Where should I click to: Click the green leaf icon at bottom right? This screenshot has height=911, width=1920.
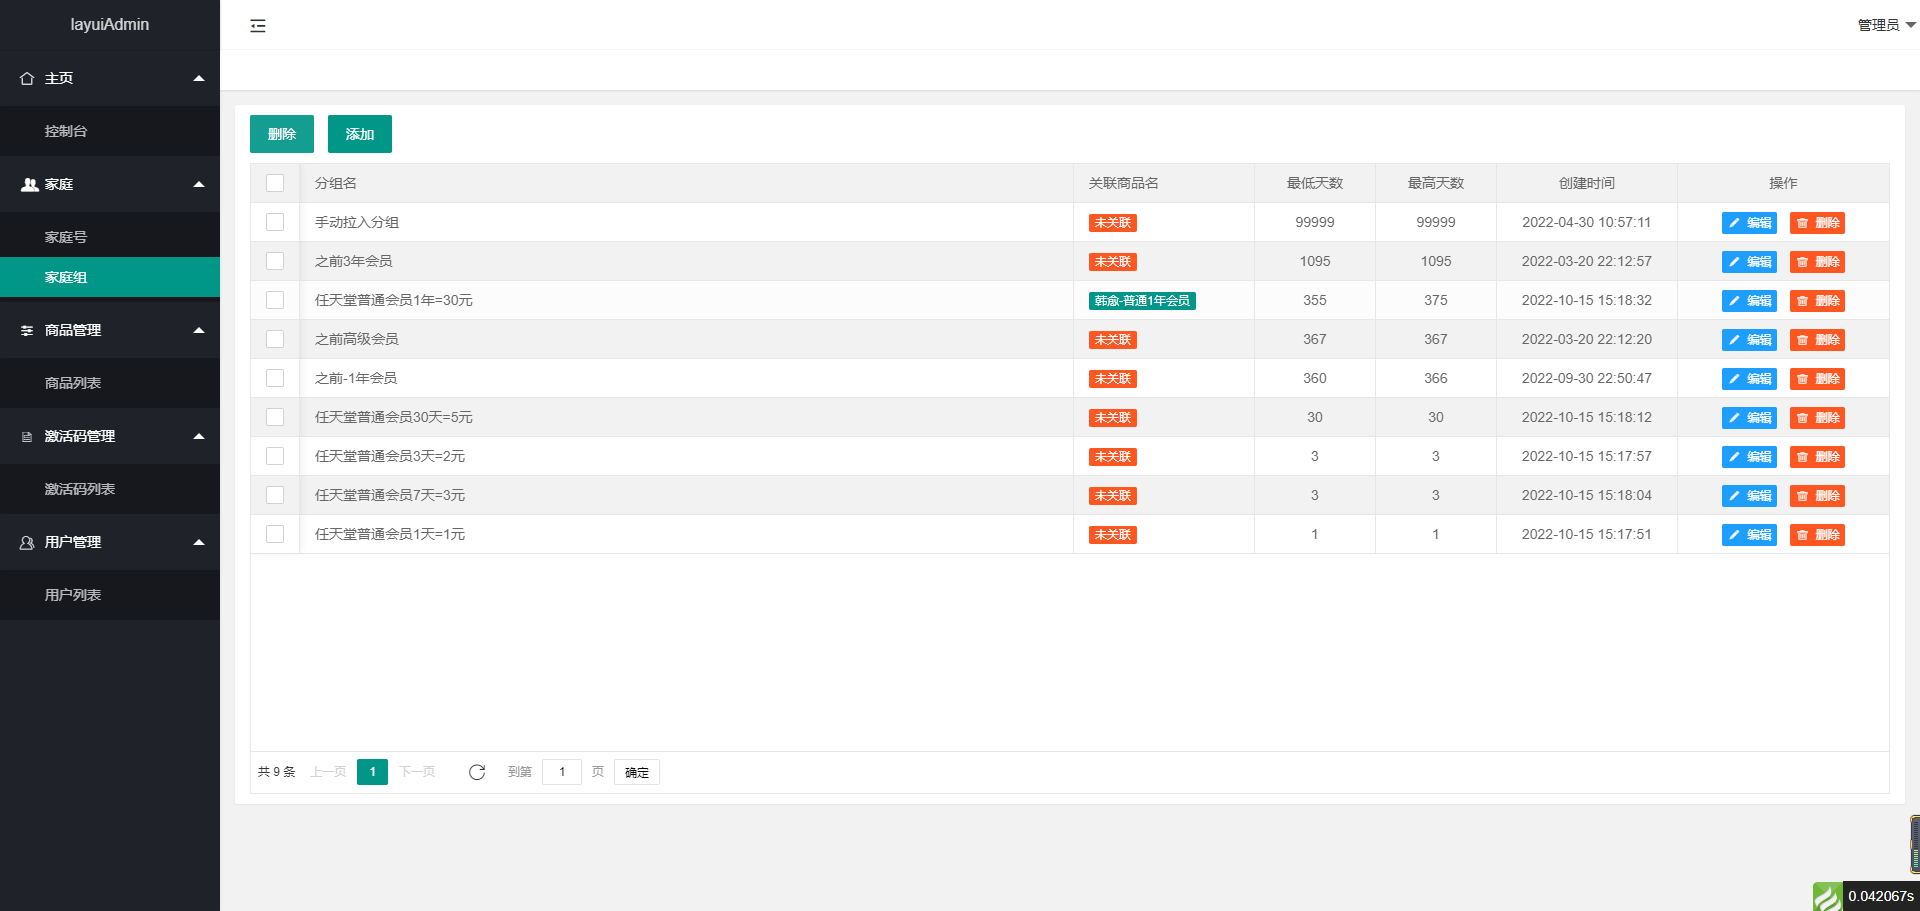(x=1828, y=896)
